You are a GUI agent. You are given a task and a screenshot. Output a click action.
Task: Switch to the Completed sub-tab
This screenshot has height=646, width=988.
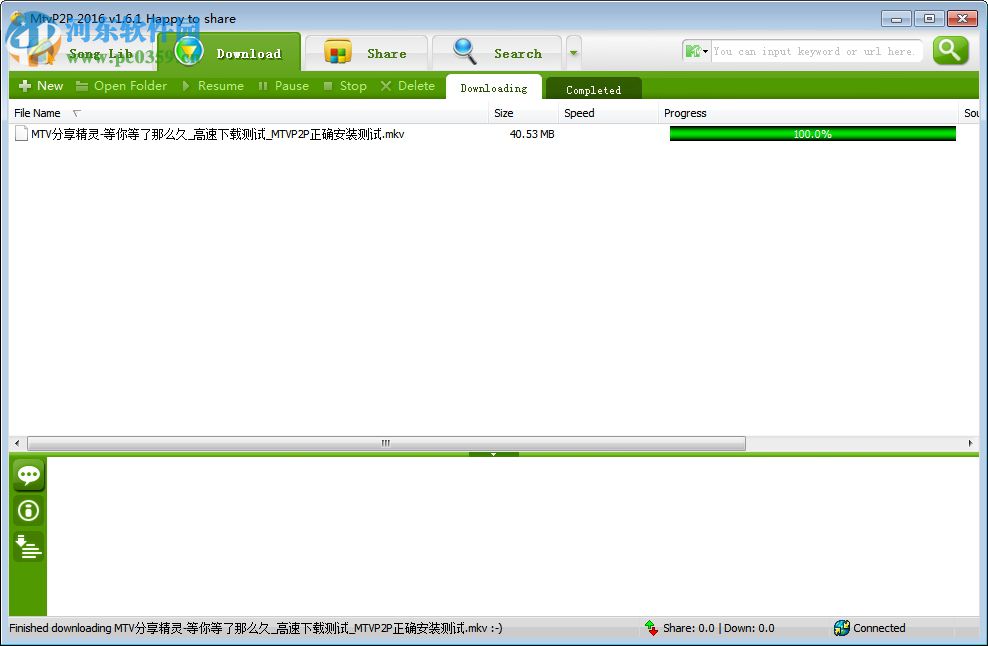pyautogui.click(x=594, y=89)
